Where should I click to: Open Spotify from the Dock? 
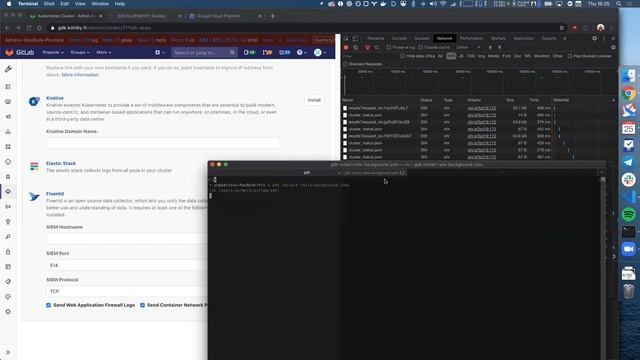[x=629, y=214]
